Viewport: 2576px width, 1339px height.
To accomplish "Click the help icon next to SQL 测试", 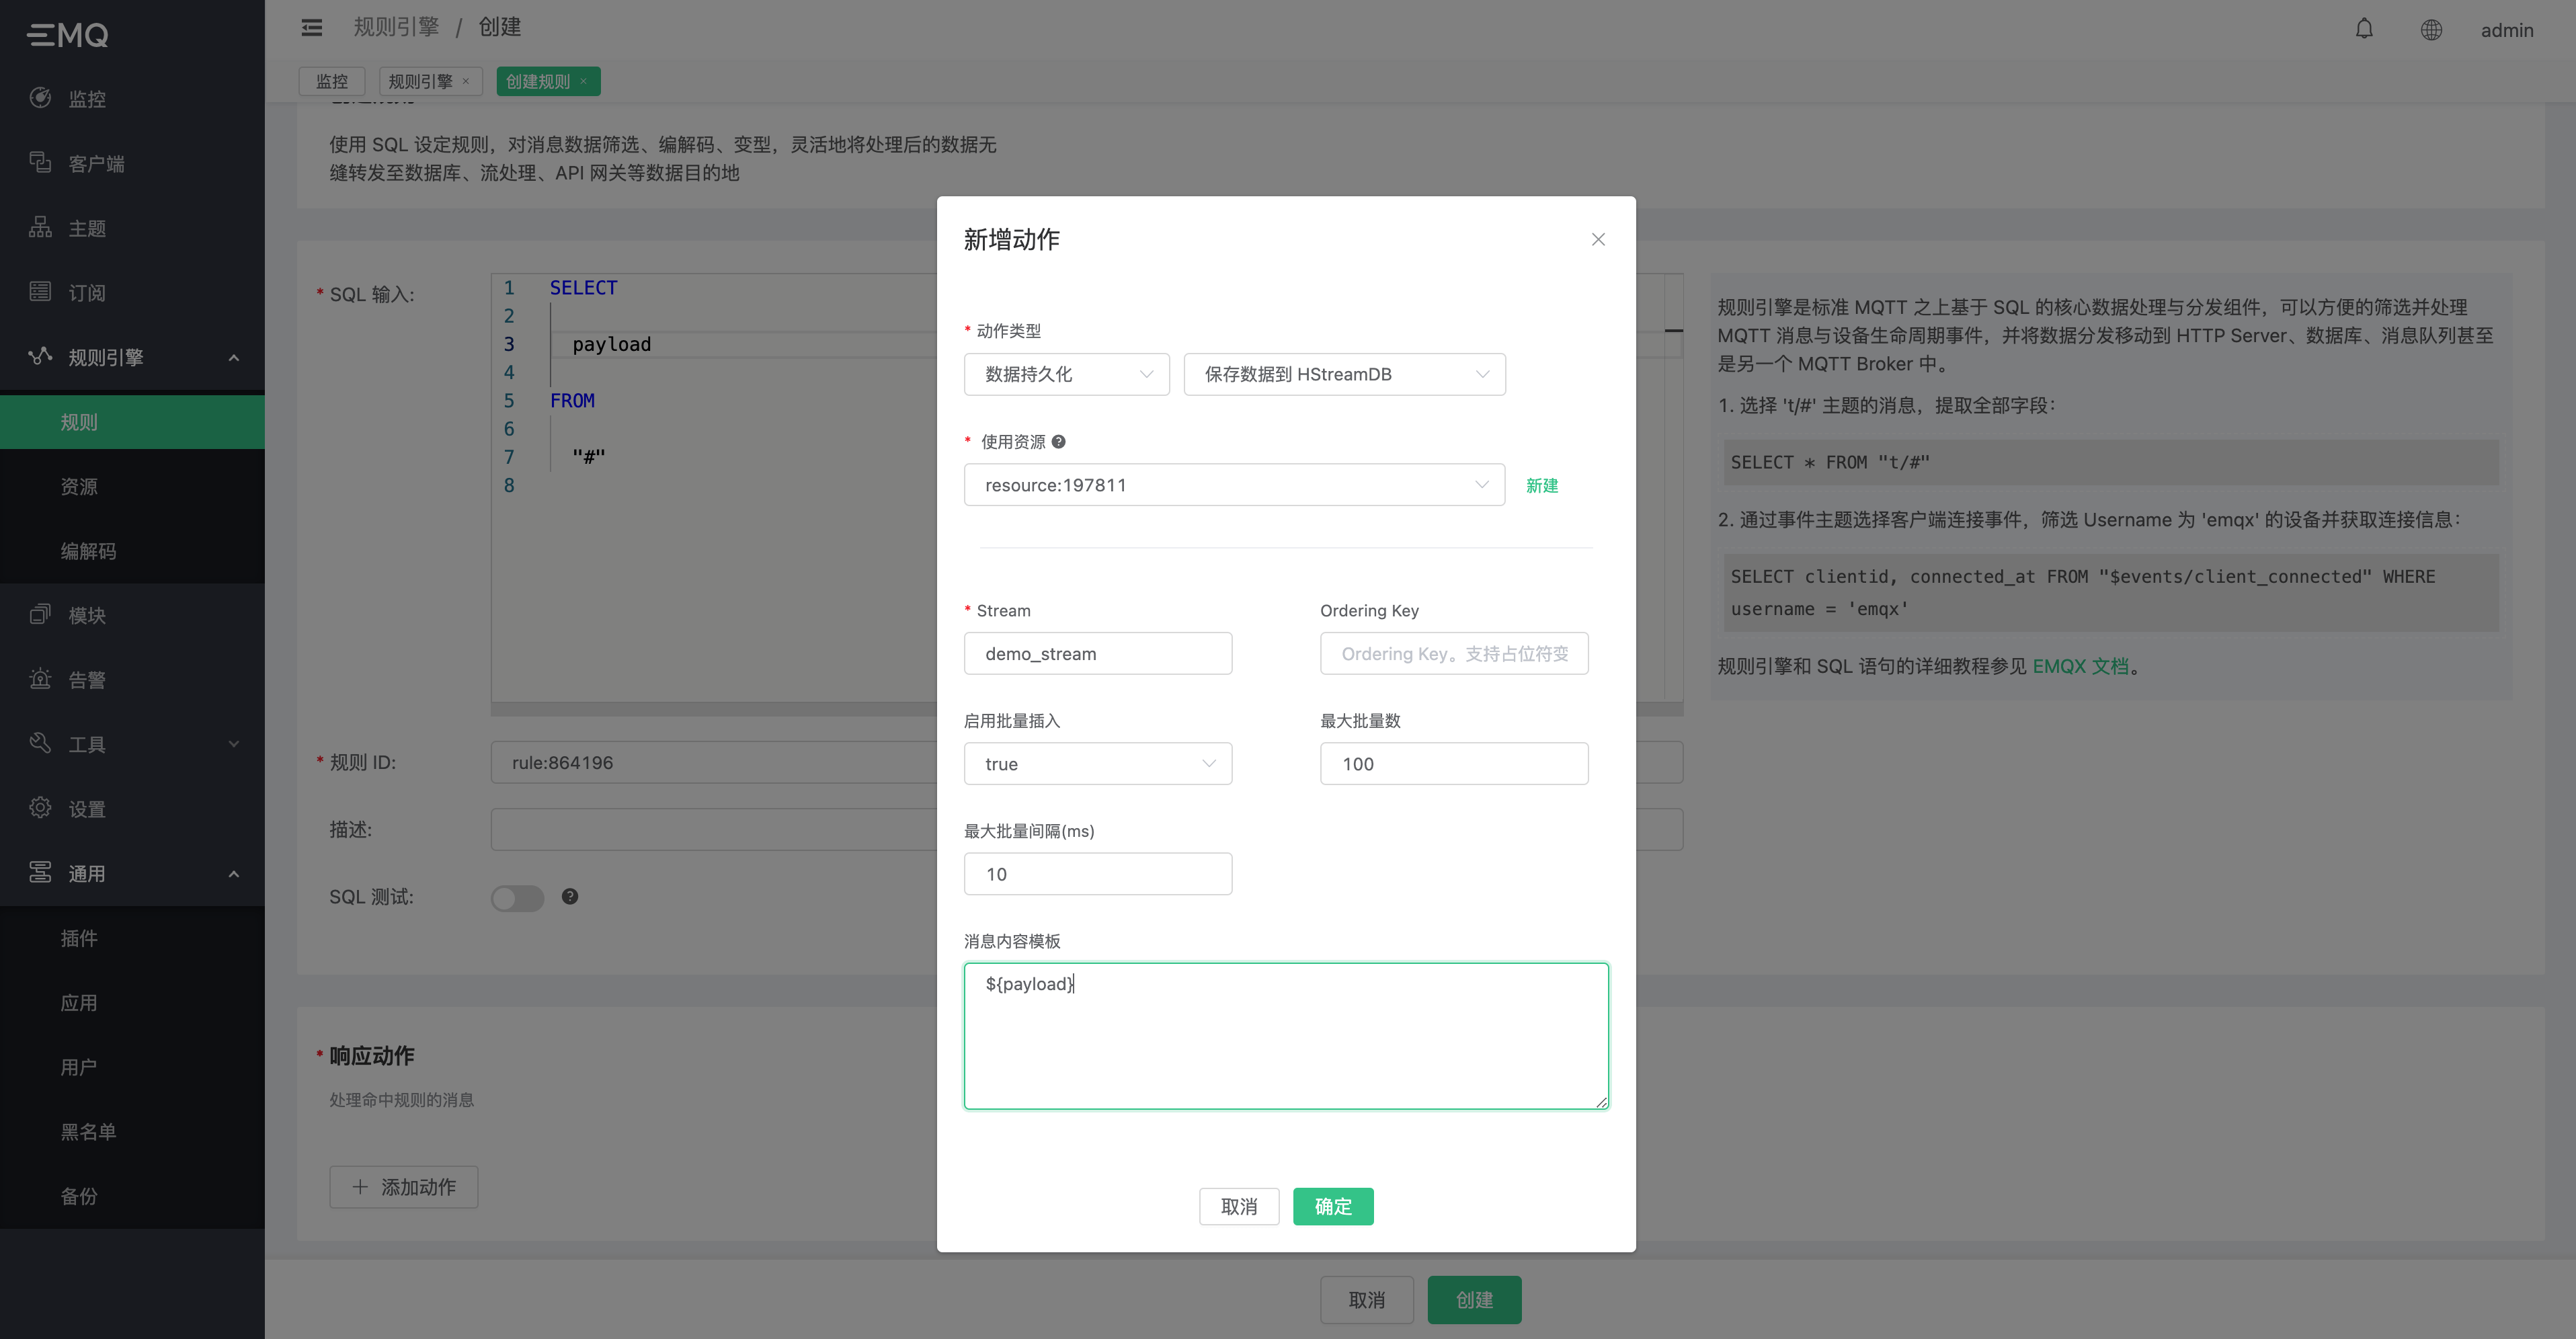I will (x=570, y=896).
